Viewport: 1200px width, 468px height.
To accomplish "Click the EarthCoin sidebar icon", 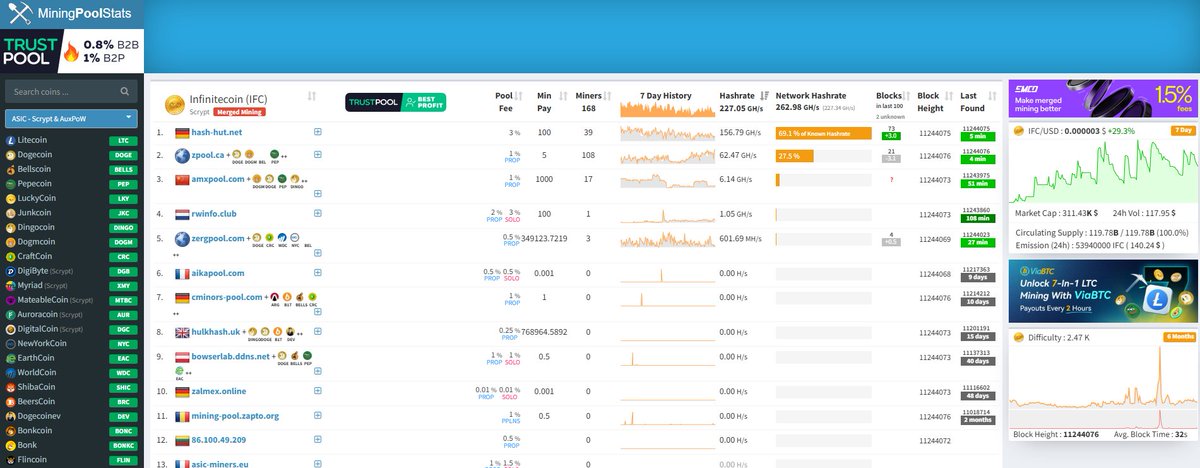I will (11, 357).
